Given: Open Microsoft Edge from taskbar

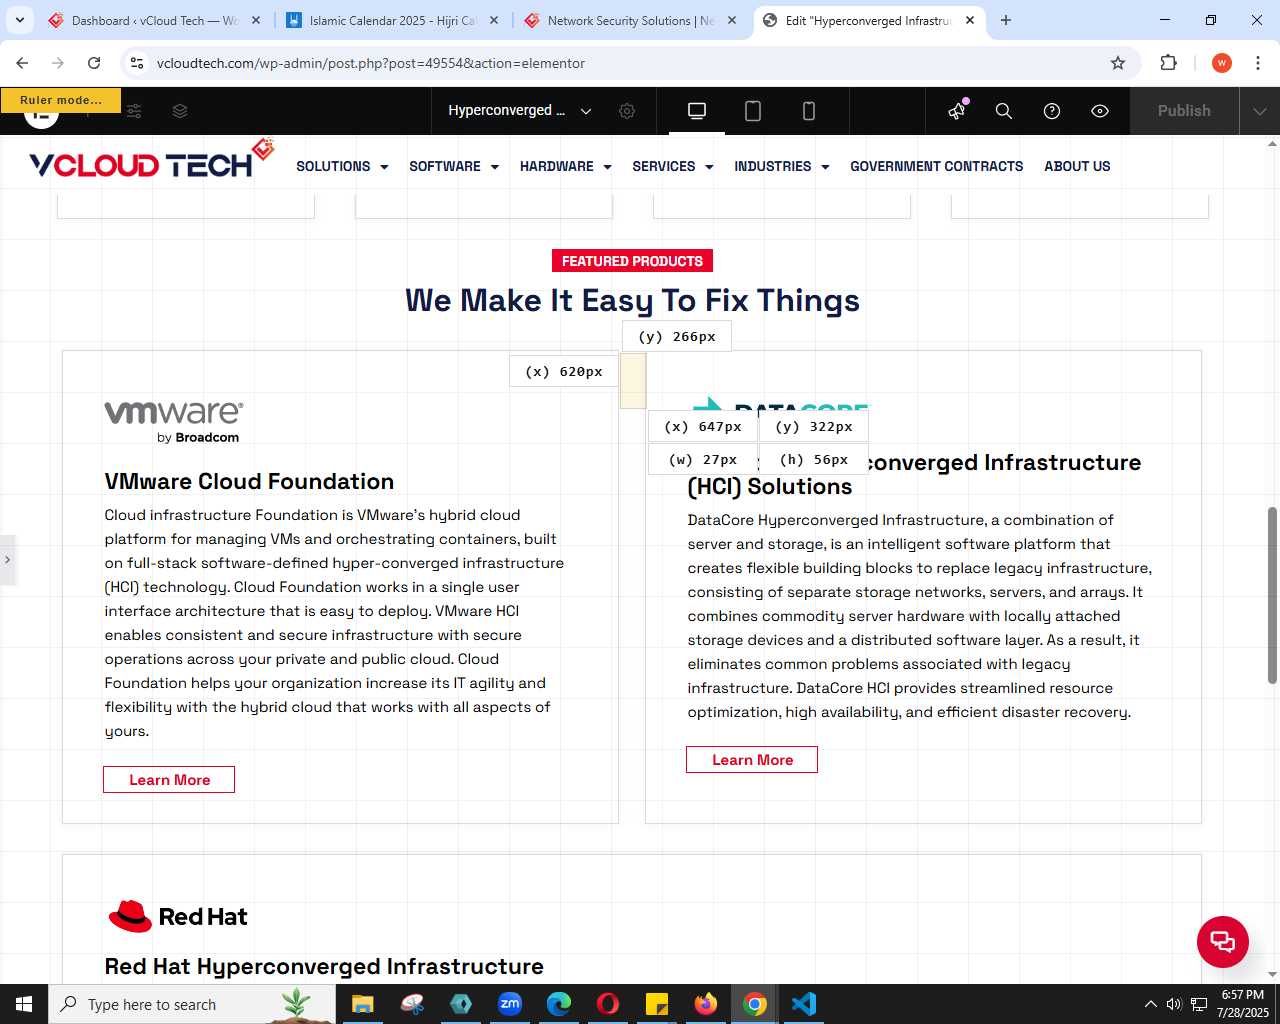Looking at the screenshot, I should click(x=559, y=1004).
